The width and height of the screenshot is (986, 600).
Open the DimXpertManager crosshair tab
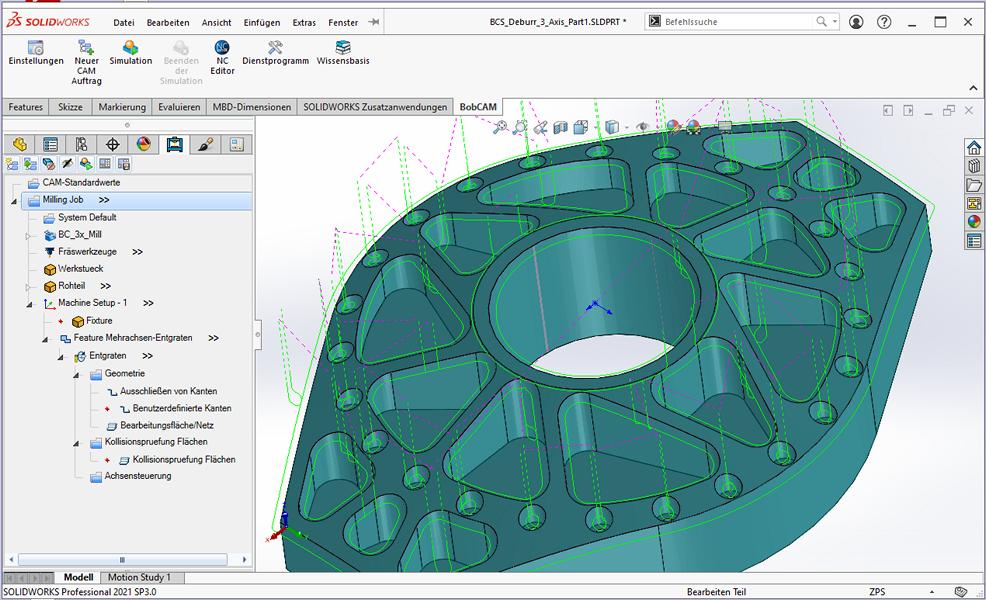coord(113,145)
